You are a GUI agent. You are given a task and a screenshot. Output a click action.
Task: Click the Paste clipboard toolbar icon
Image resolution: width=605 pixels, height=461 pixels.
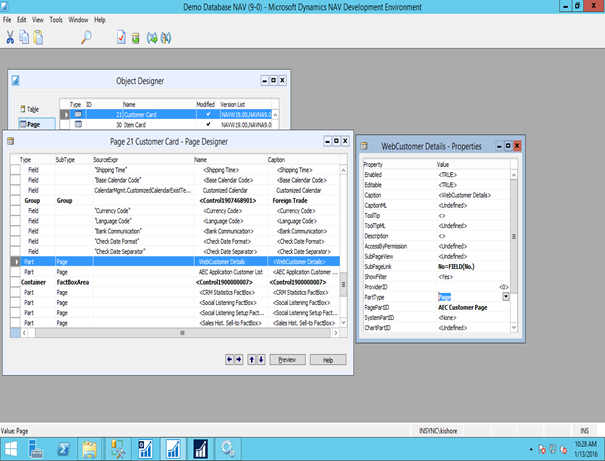(x=38, y=37)
